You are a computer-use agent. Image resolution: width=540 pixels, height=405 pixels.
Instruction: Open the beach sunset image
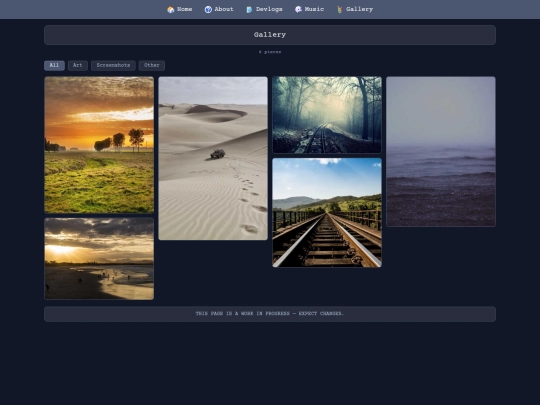tap(99, 259)
